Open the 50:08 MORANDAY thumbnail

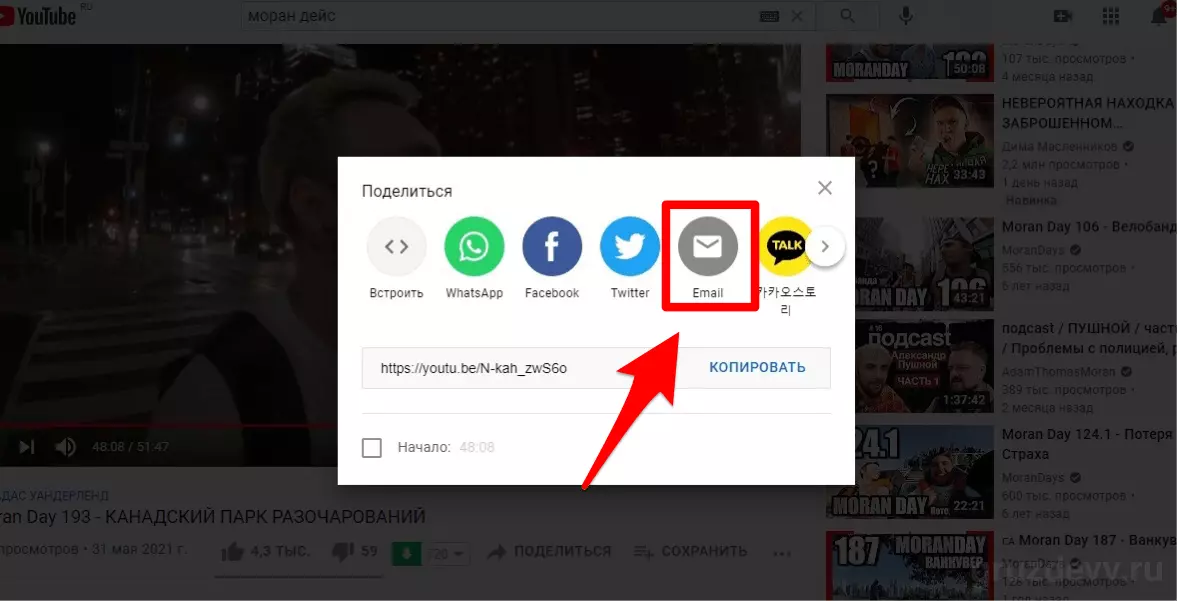click(x=910, y=62)
